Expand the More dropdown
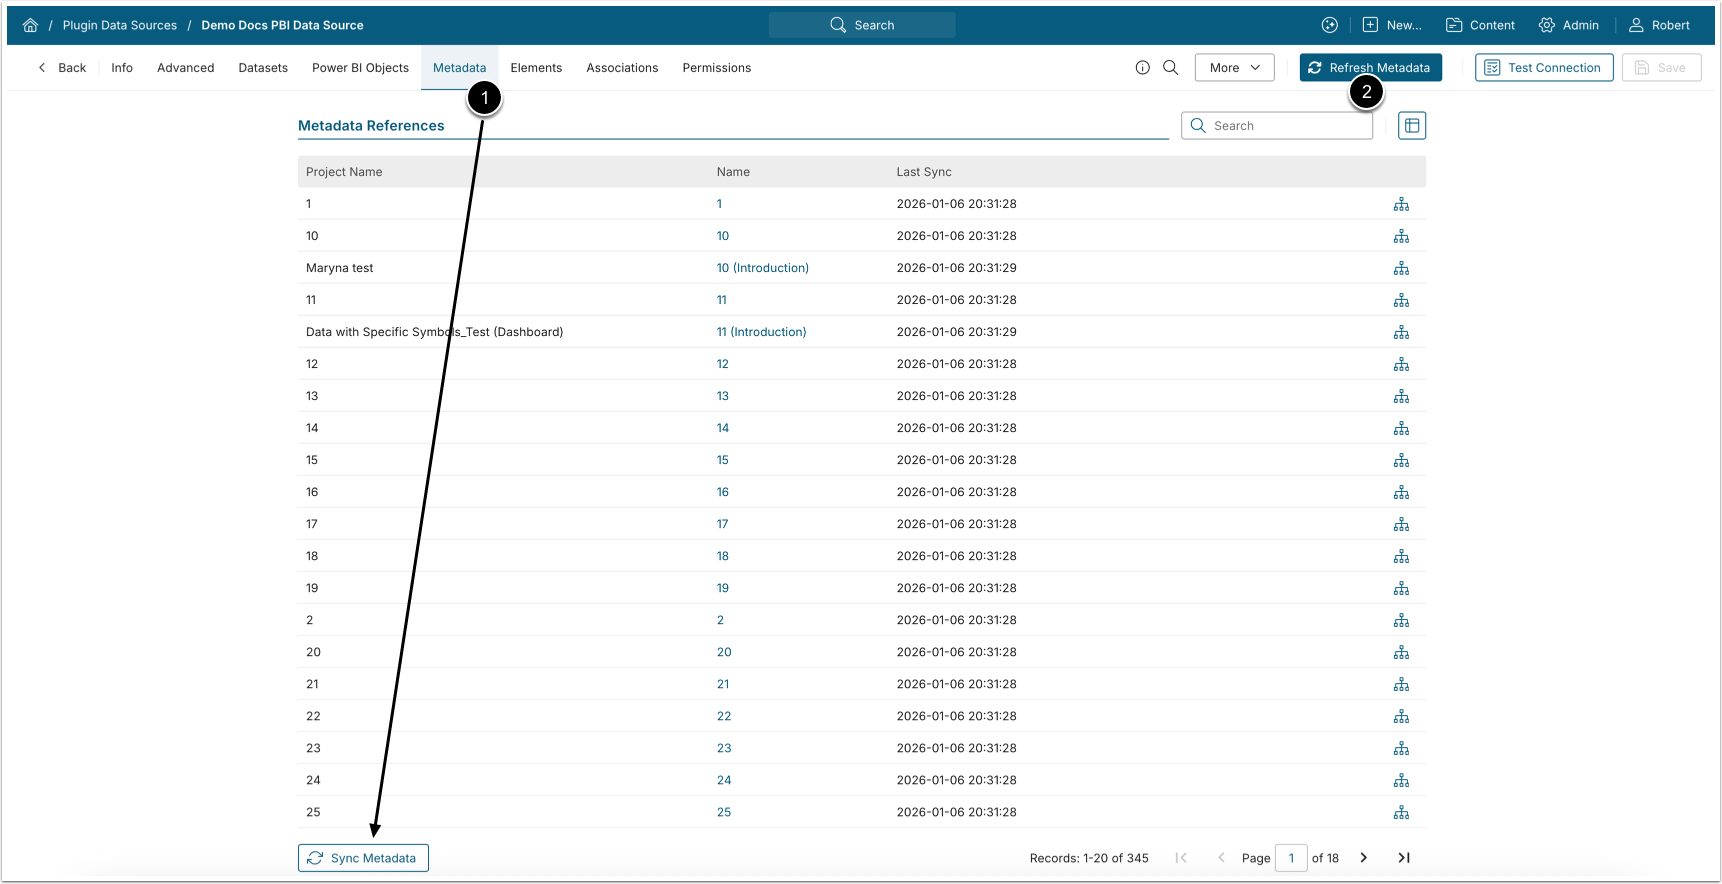 [x=1234, y=68]
